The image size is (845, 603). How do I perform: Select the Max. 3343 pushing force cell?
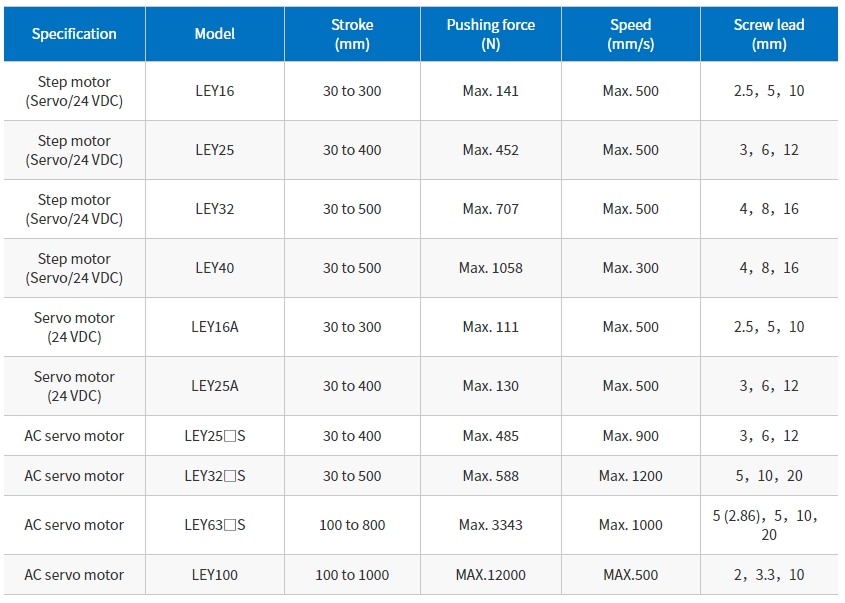(x=491, y=525)
